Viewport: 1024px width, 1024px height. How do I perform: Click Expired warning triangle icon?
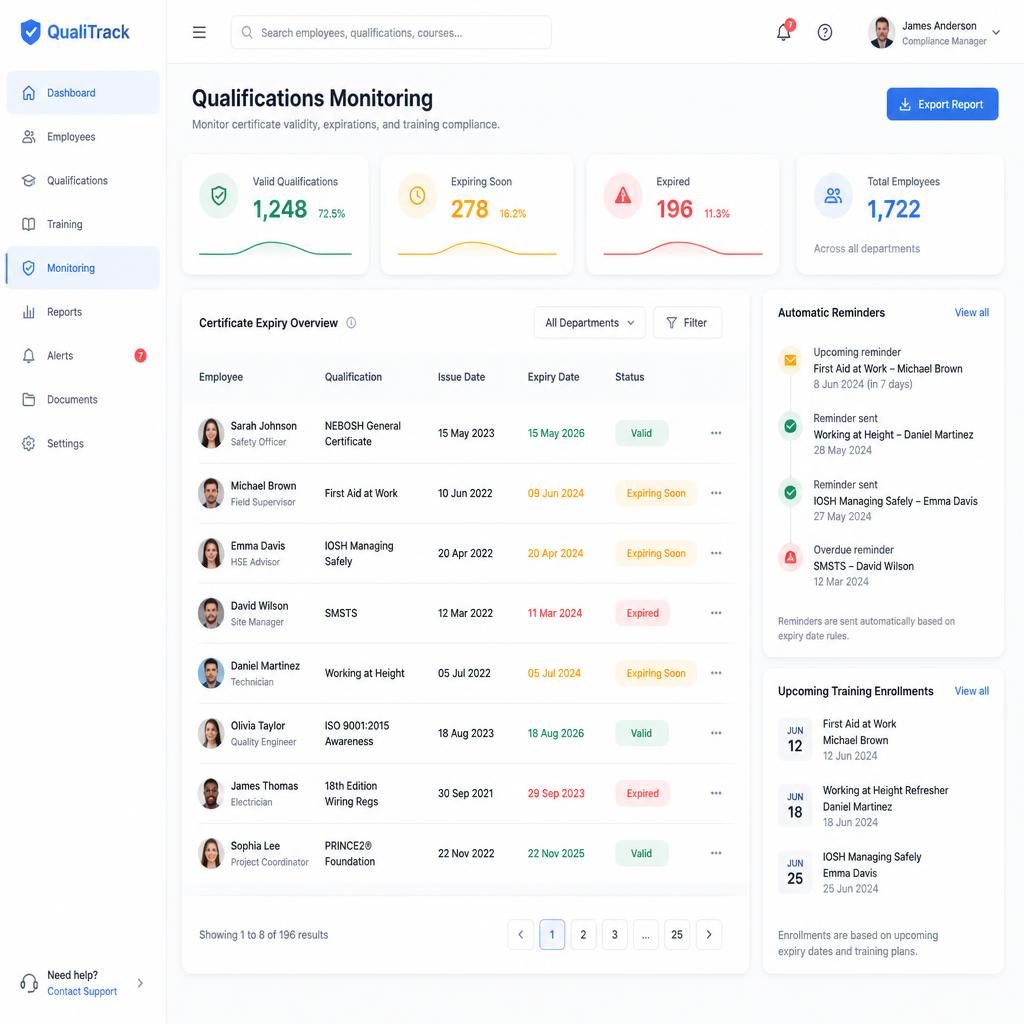coord(623,195)
